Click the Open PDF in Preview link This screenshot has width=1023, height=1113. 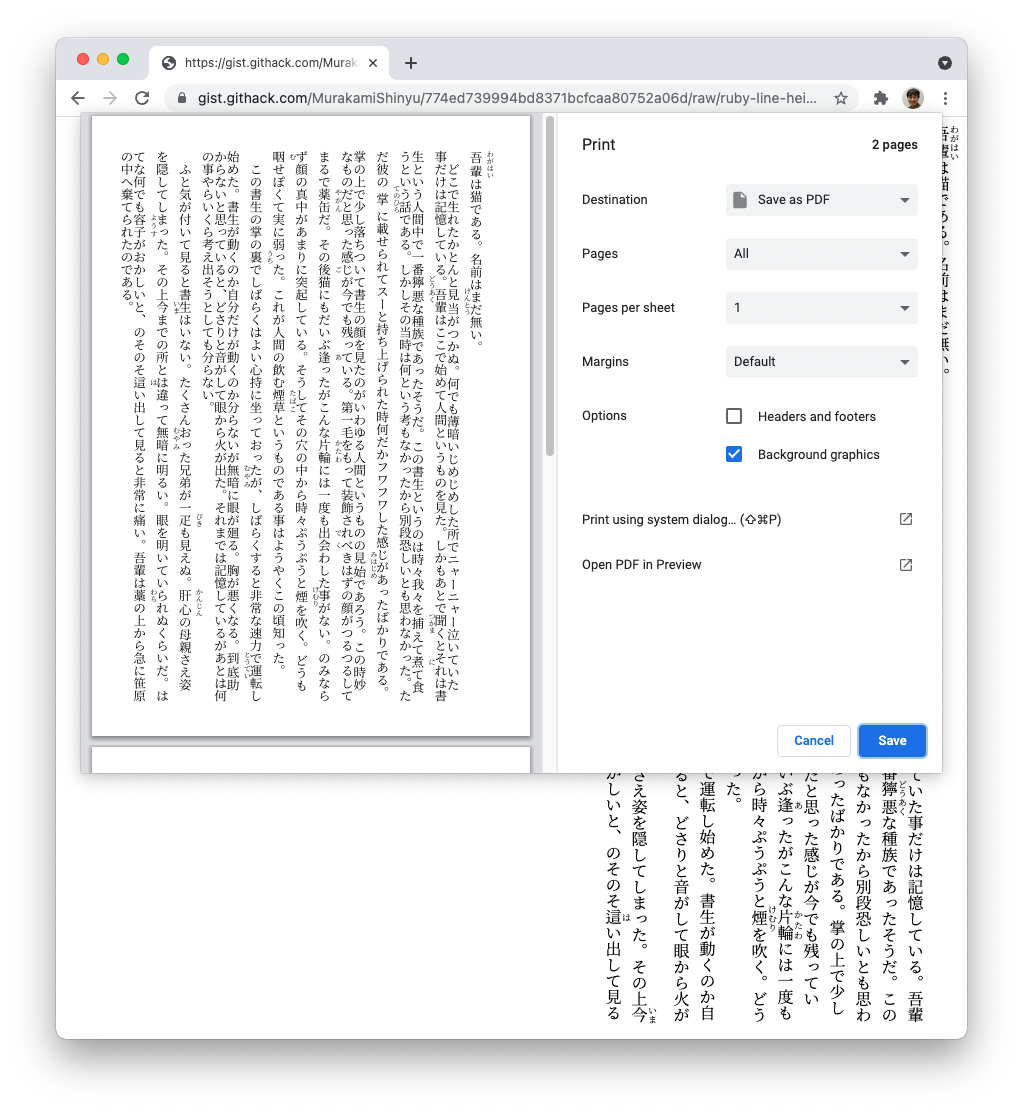tap(642, 564)
